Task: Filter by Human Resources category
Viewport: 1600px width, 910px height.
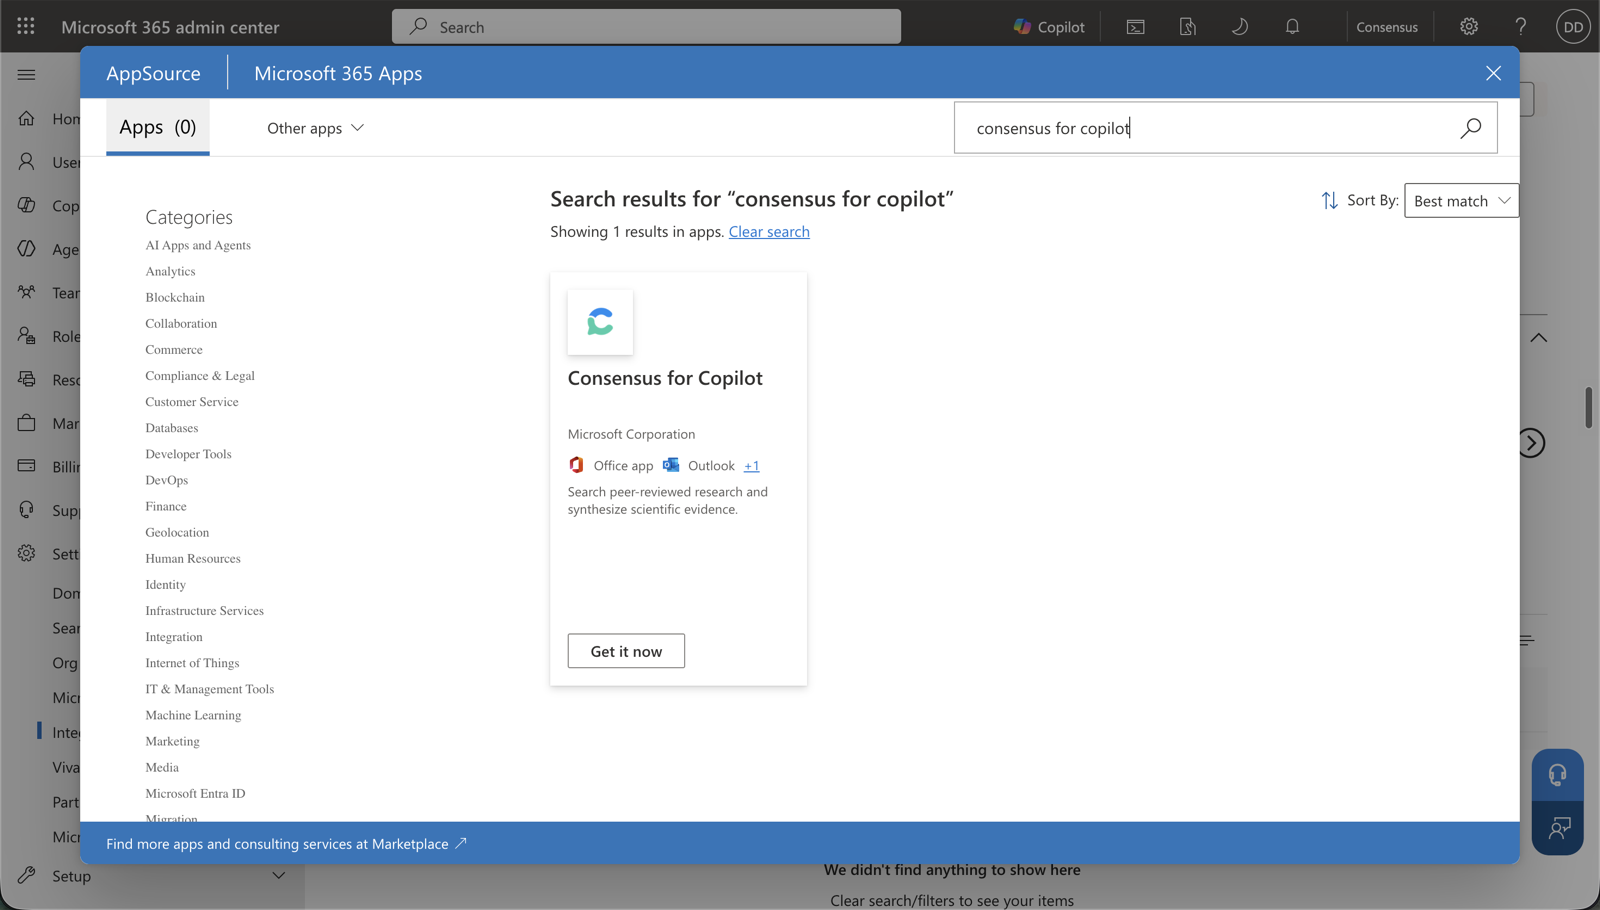Action: tap(193, 558)
